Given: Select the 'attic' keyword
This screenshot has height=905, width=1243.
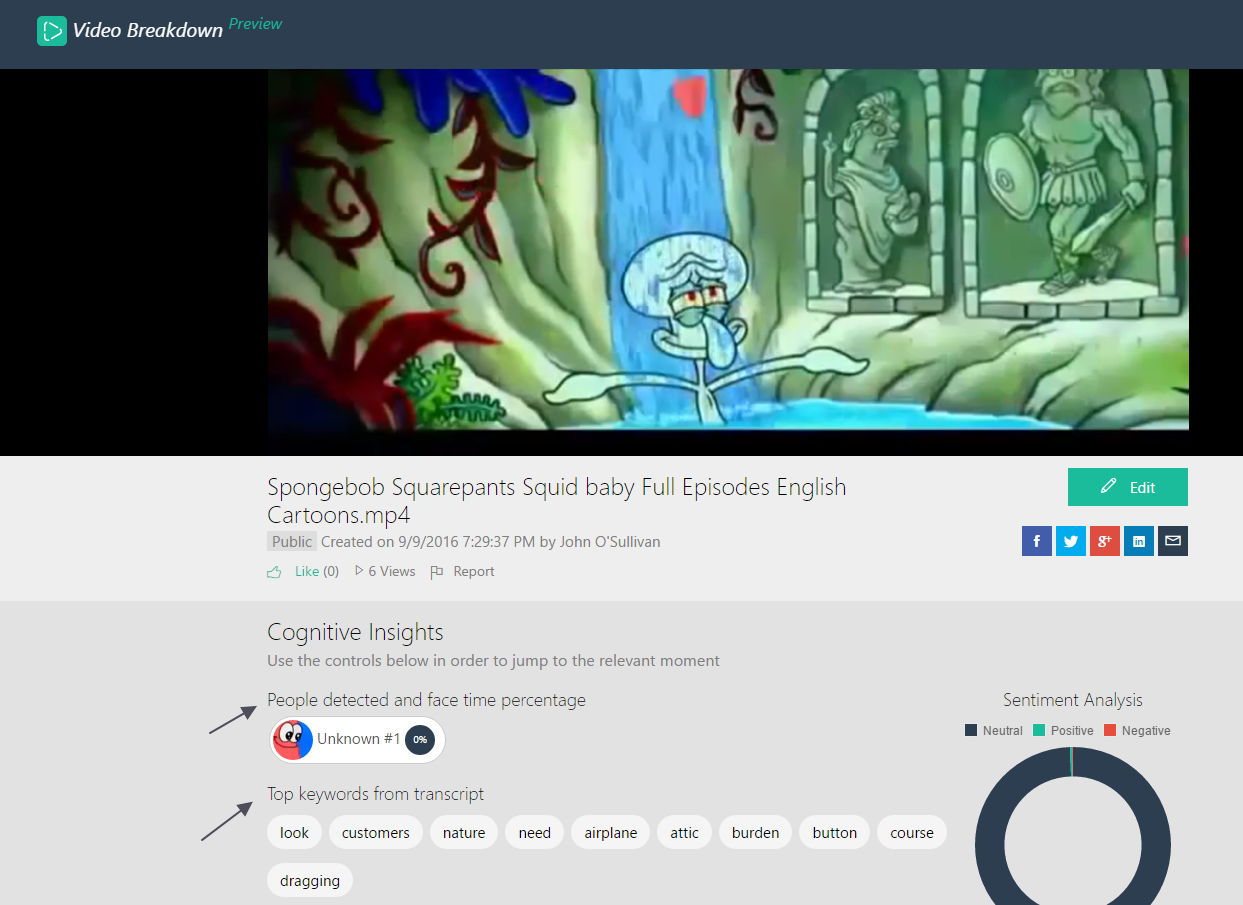Looking at the screenshot, I should 685,832.
